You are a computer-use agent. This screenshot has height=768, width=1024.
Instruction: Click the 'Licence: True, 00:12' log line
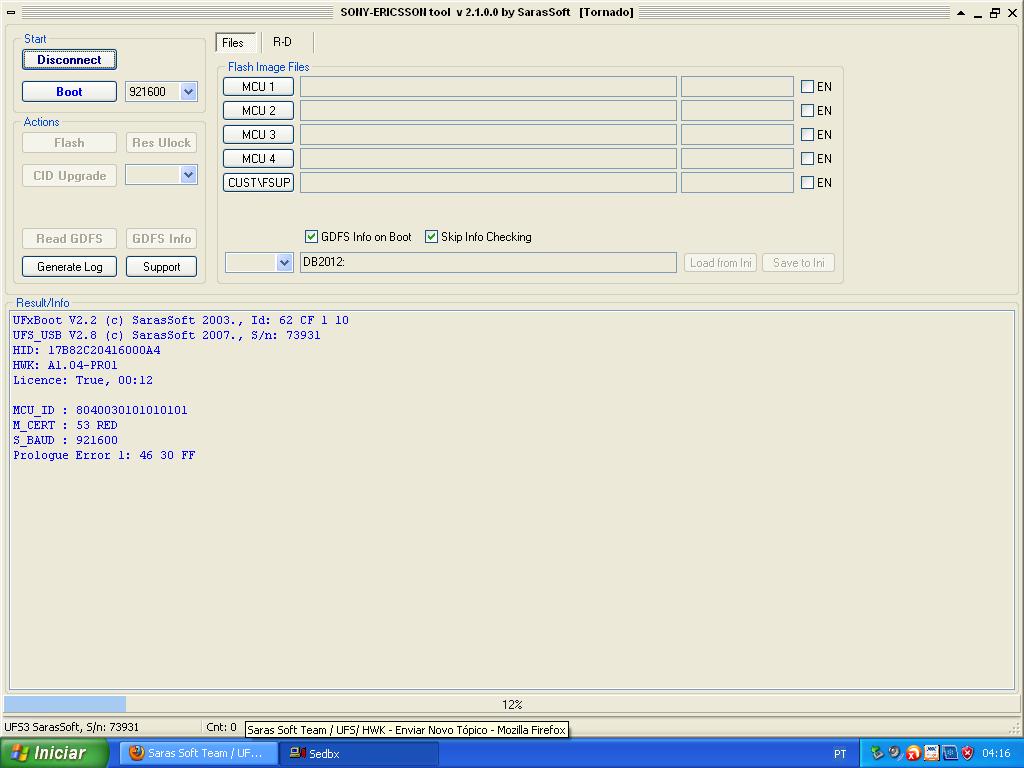[83, 380]
